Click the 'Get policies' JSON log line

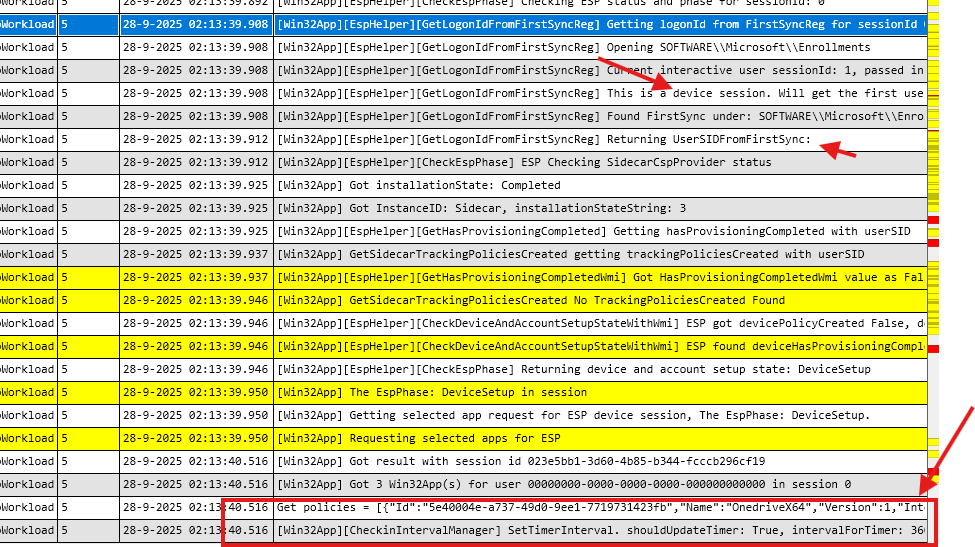click(x=600, y=507)
